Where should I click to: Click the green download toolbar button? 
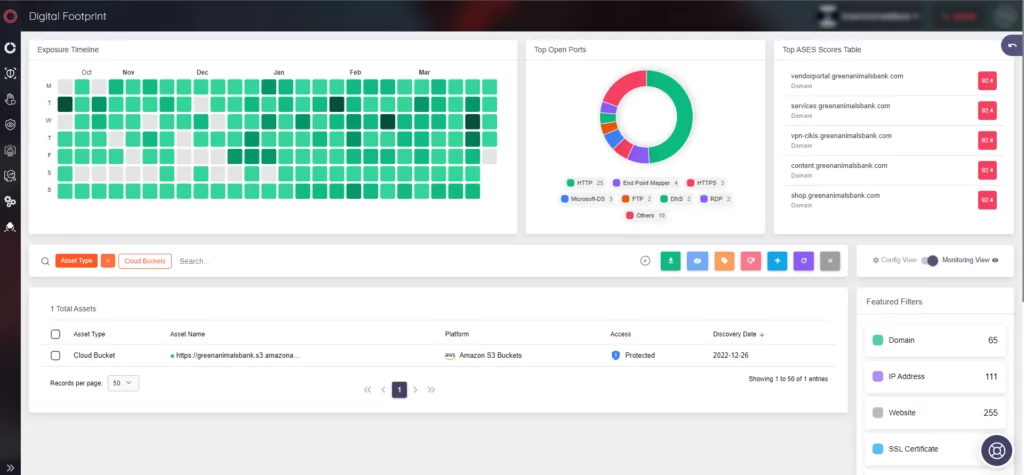[x=671, y=261]
